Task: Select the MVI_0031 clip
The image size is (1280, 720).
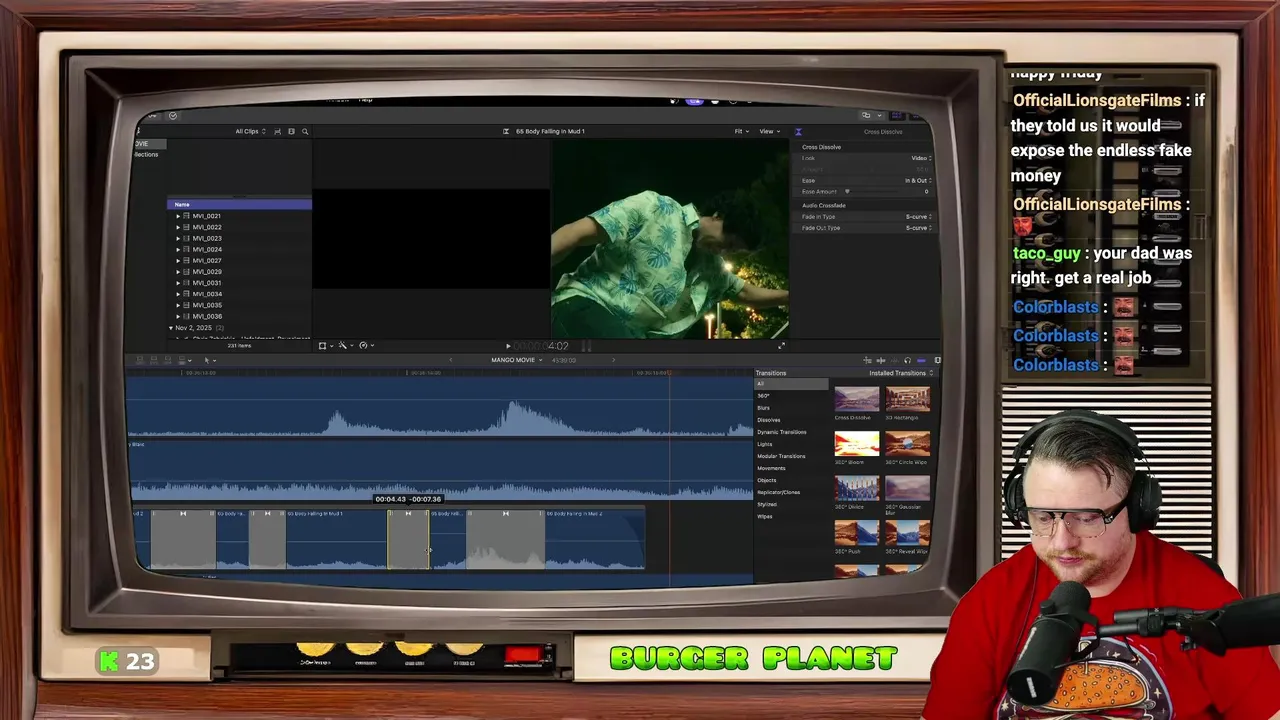Action: click(207, 283)
